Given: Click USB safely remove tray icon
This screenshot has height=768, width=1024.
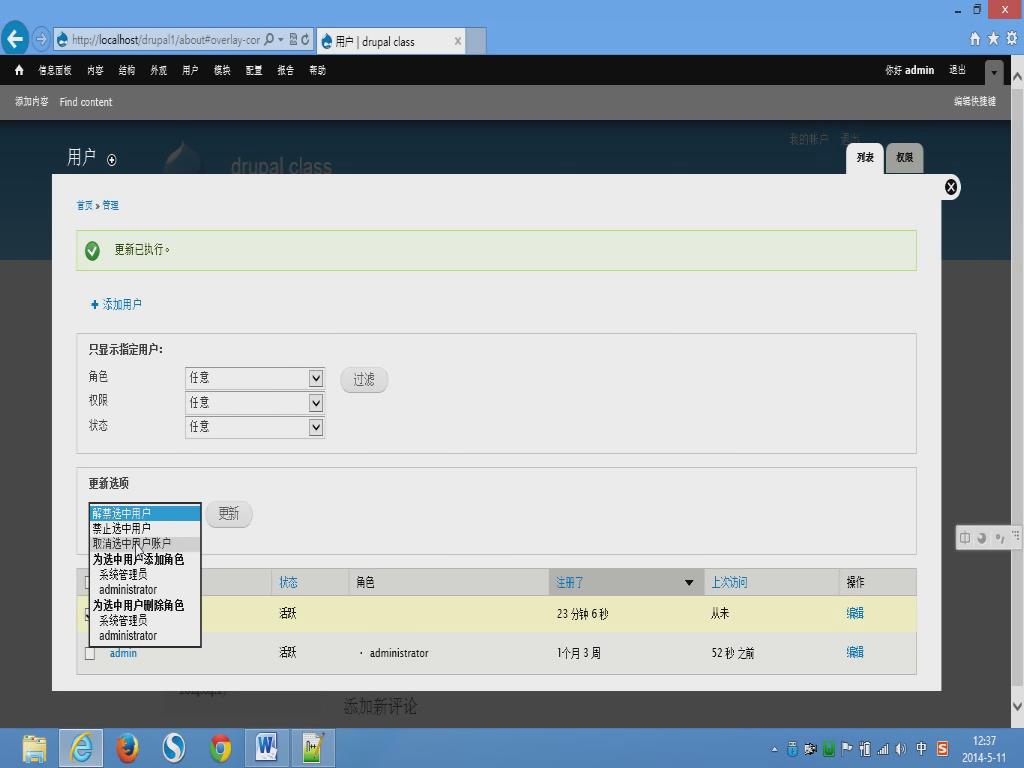Looking at the screenshot, I should (x=792, y=749).
